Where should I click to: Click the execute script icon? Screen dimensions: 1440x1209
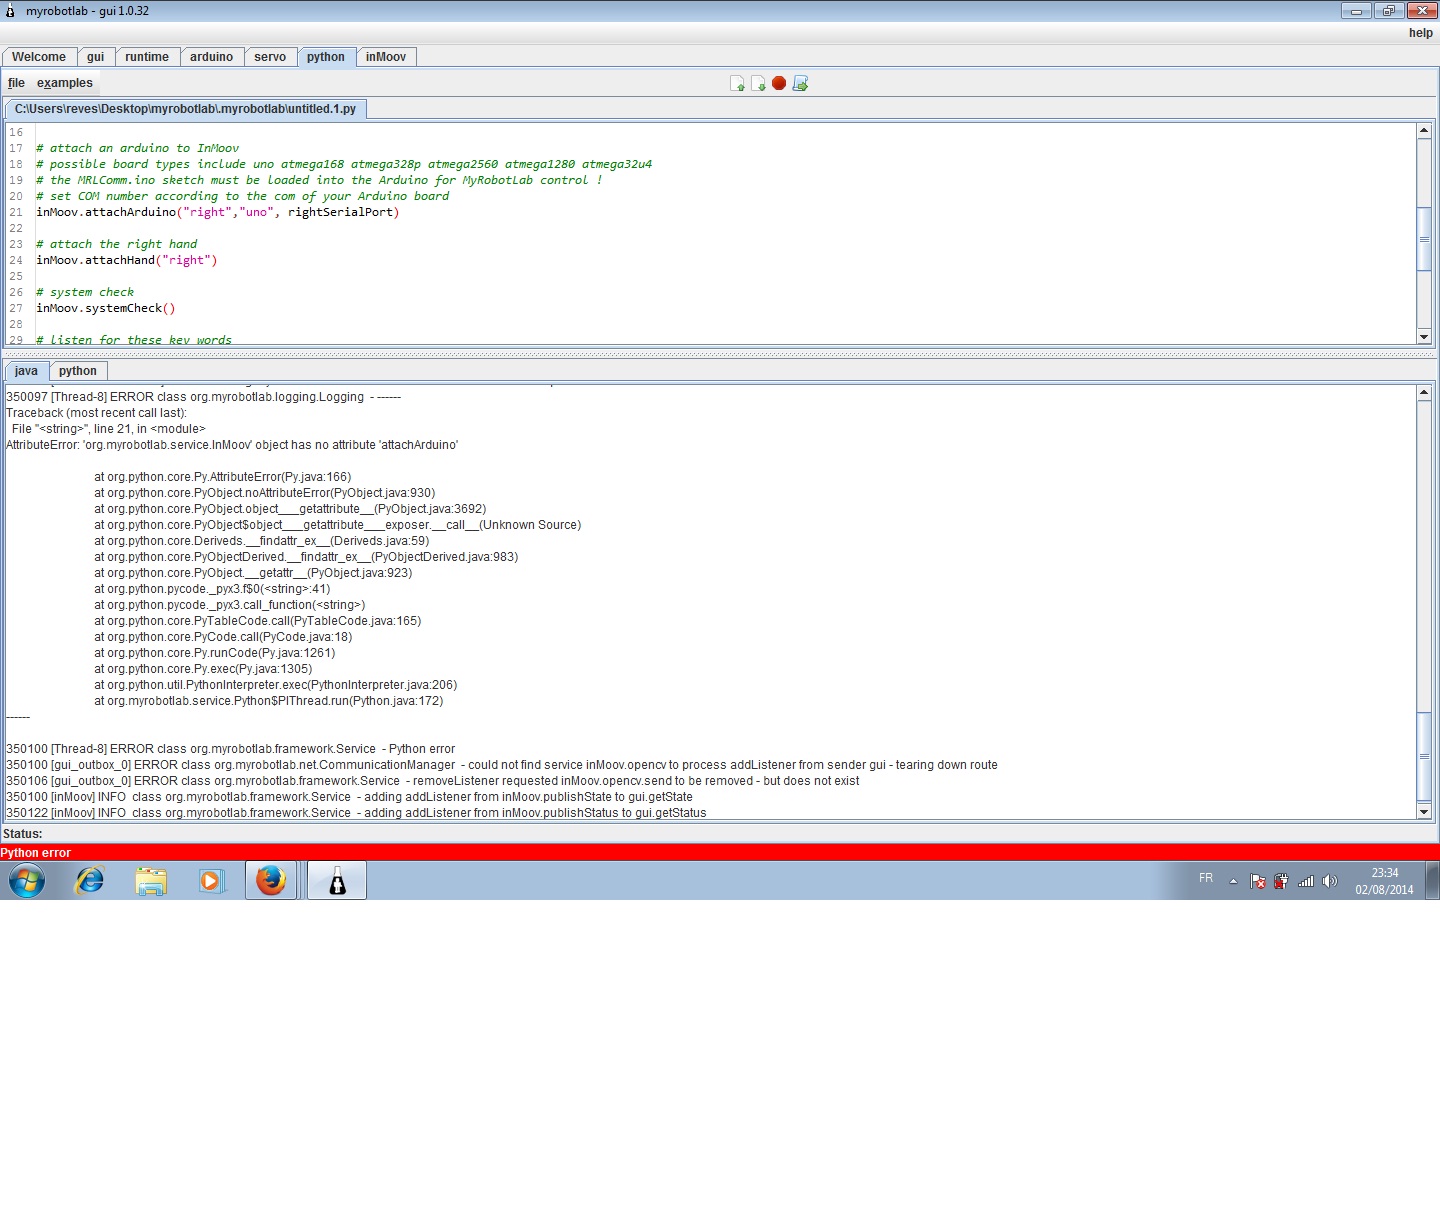(x=800, y=84)
